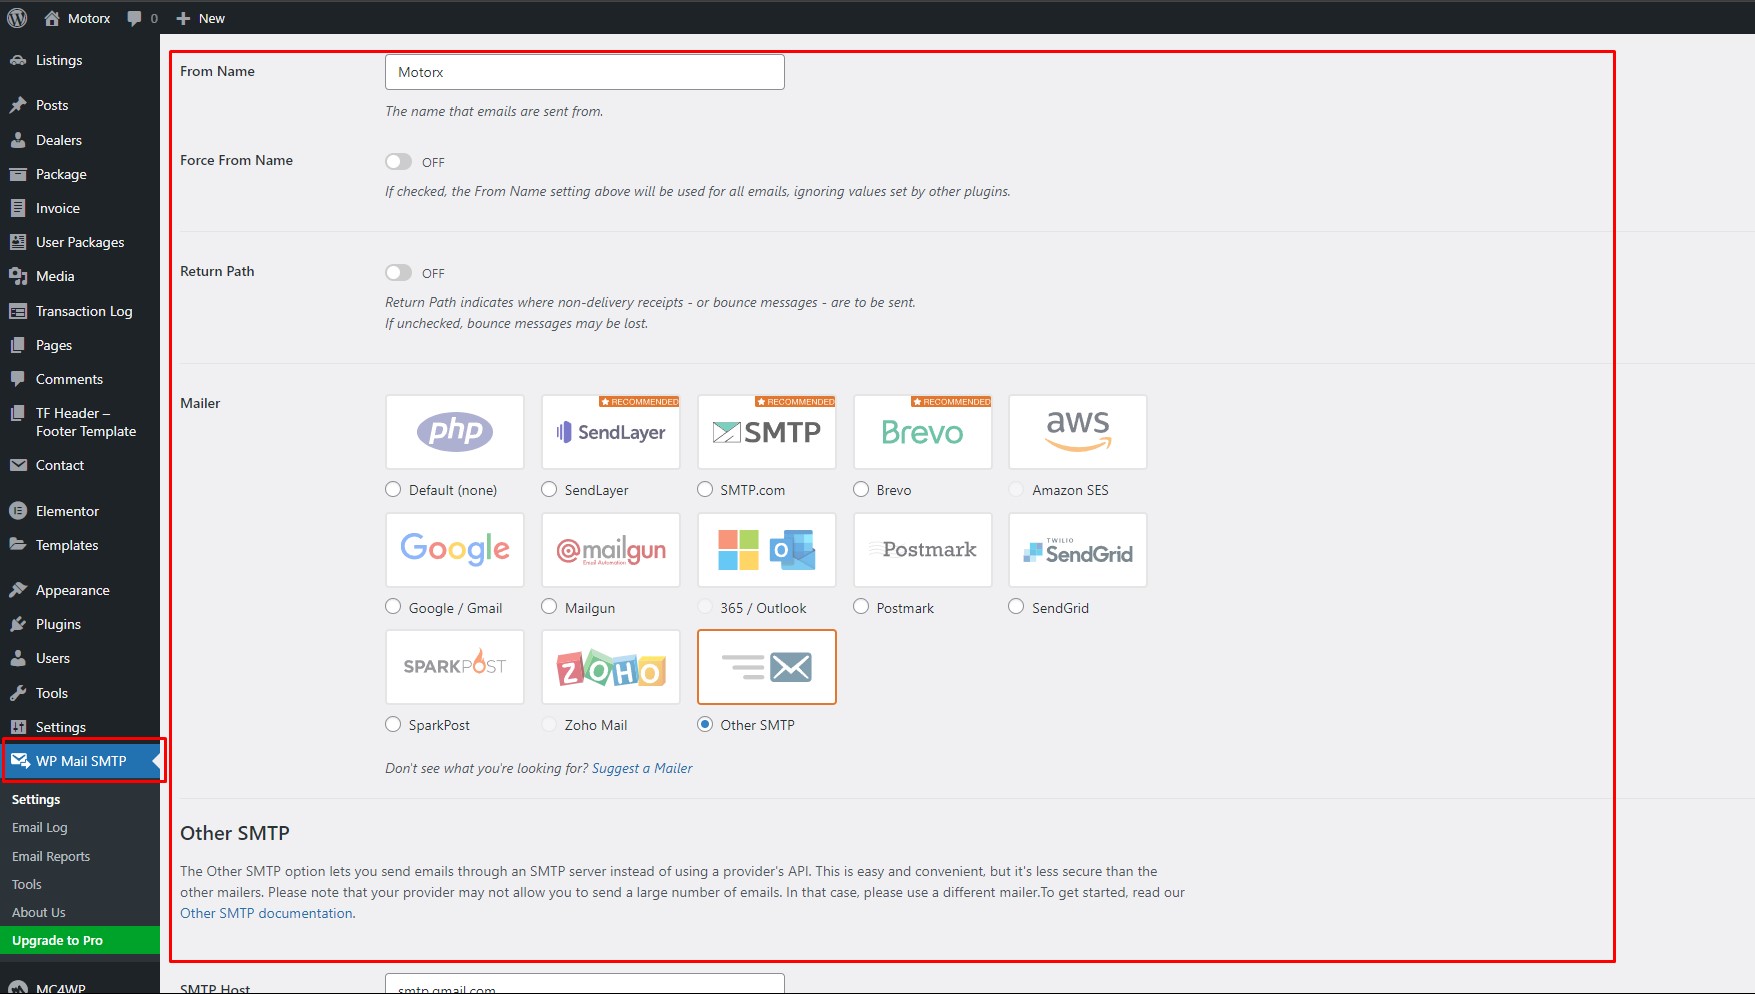Open the Motorx site home icon
Viewport: 1755px width, 994px height.
click(x=52, y=18)
